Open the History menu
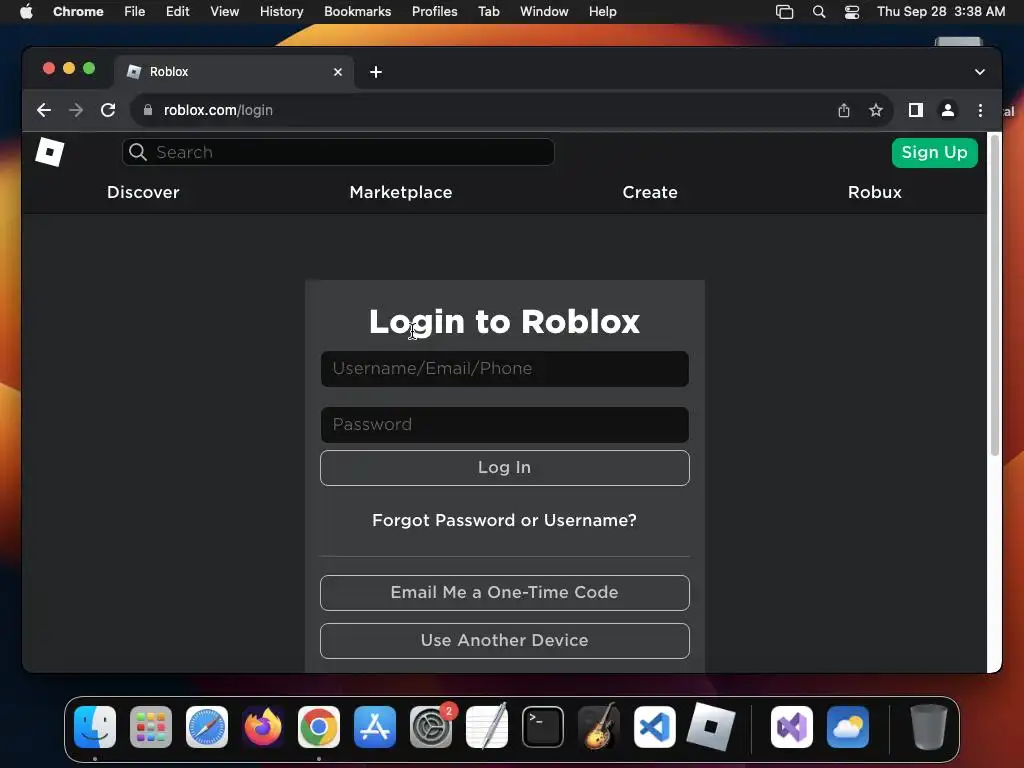 click(x=281, y=11)
